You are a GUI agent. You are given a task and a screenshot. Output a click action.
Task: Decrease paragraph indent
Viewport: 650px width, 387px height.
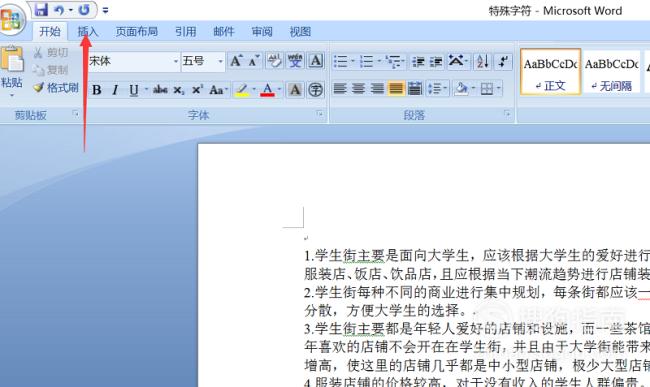[418, 62]
